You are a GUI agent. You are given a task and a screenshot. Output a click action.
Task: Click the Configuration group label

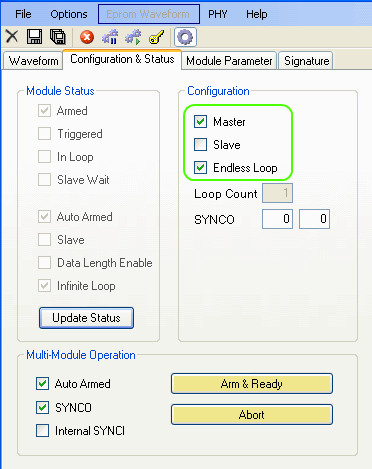(x=218, y=91)
